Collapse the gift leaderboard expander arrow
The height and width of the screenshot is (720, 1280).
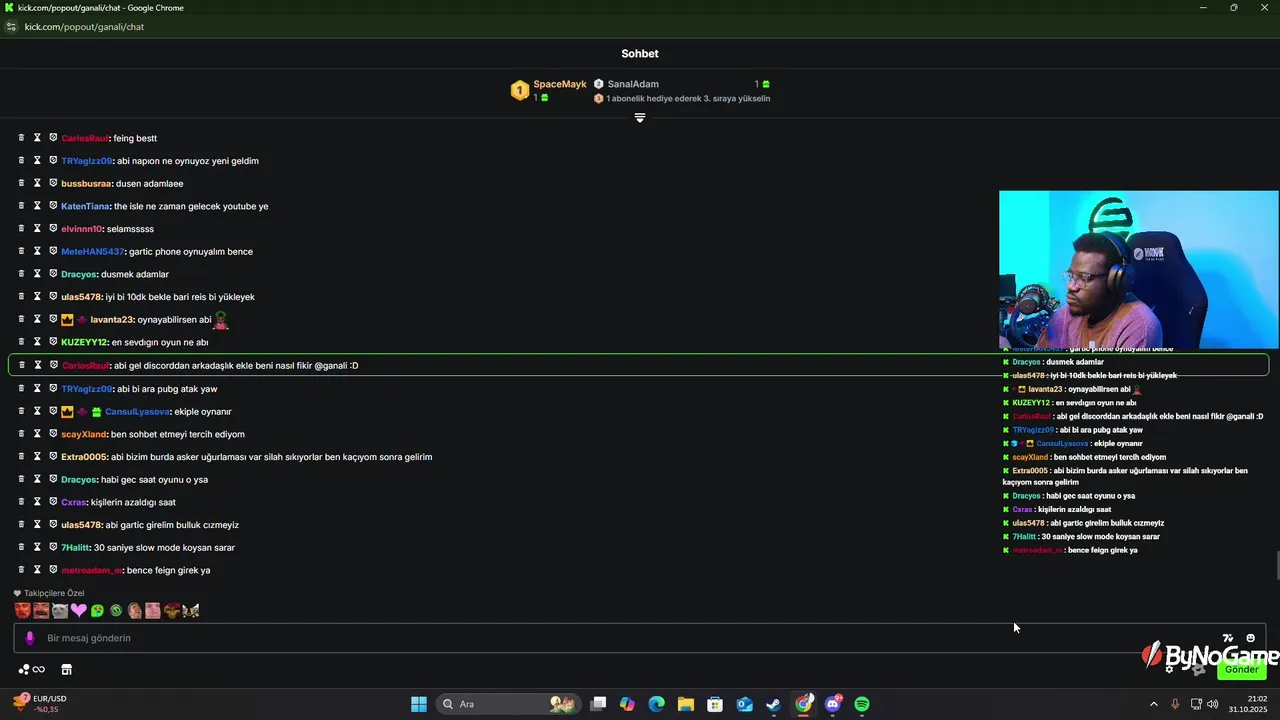coord(640,118)
